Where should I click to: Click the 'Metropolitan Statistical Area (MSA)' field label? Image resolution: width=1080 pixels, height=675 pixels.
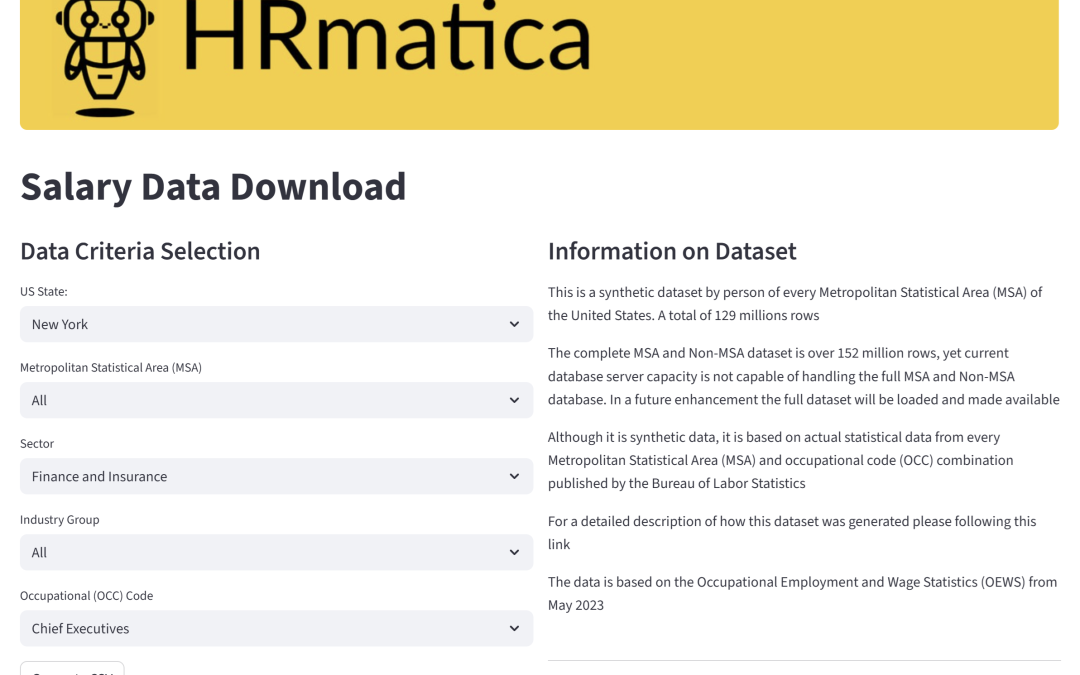(x=111, y=368)
